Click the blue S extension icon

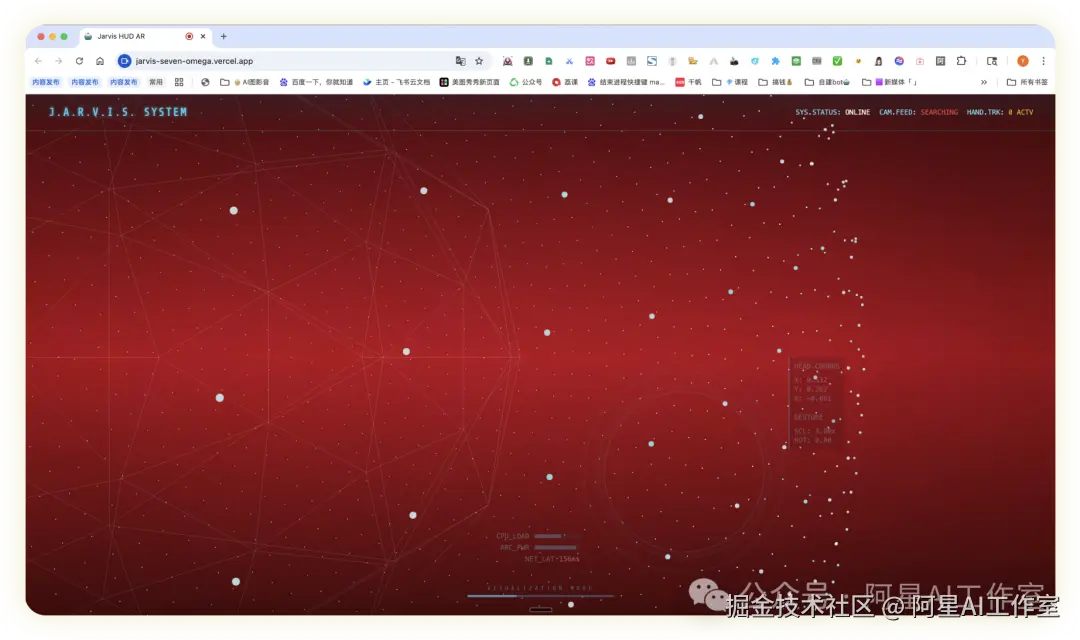[652, 61]
